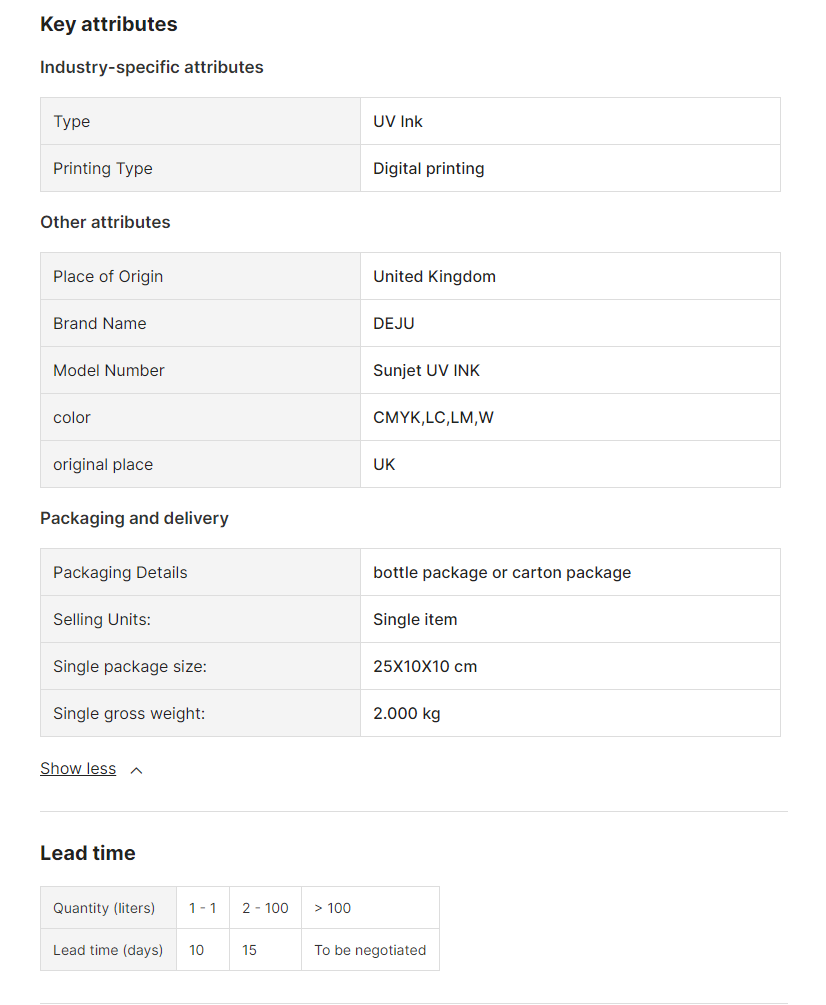This screenshot has height=1005, width=826.
Task: Select the "CMYK,LC,LM,W" color value
Action: tap(433, 417)
